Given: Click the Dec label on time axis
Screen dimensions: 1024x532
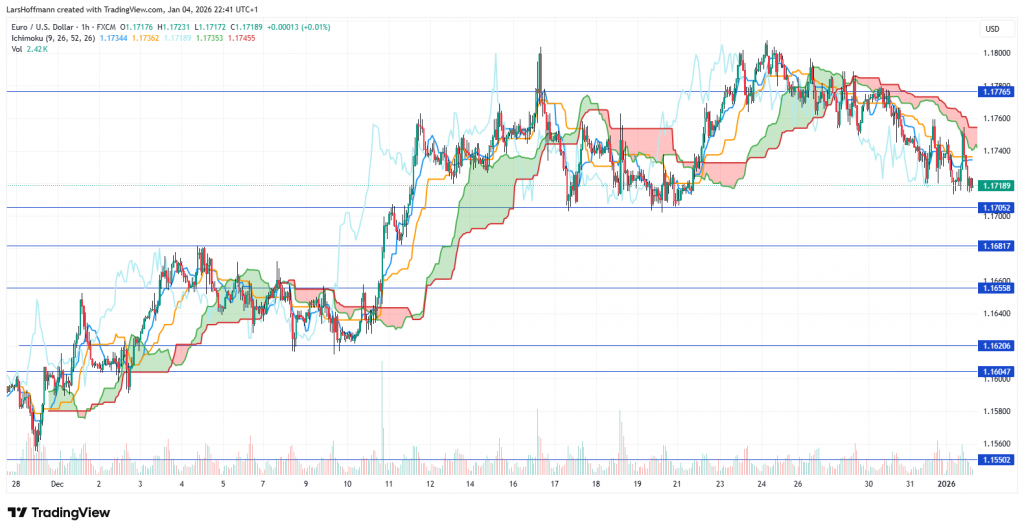Looking at the screenshot, I should (x=56, y=482).
